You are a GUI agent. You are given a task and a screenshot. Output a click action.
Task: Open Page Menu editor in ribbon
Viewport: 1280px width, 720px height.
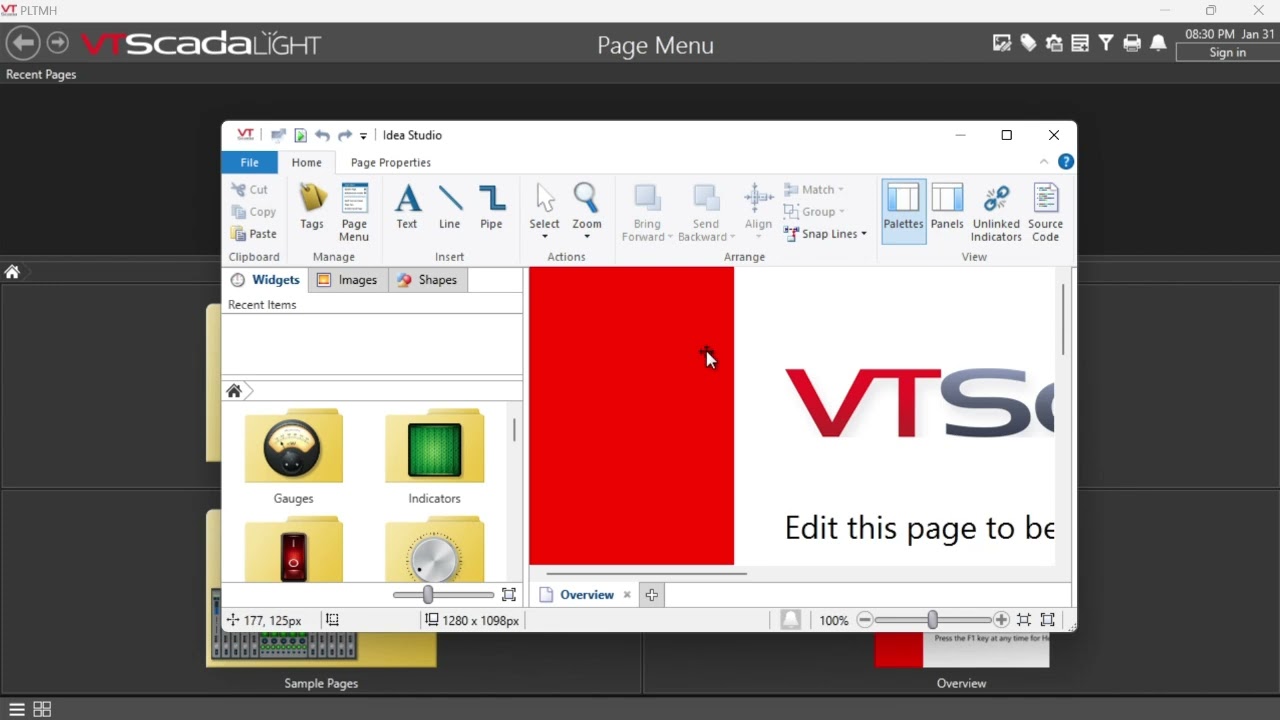click(x=354, y=212)
